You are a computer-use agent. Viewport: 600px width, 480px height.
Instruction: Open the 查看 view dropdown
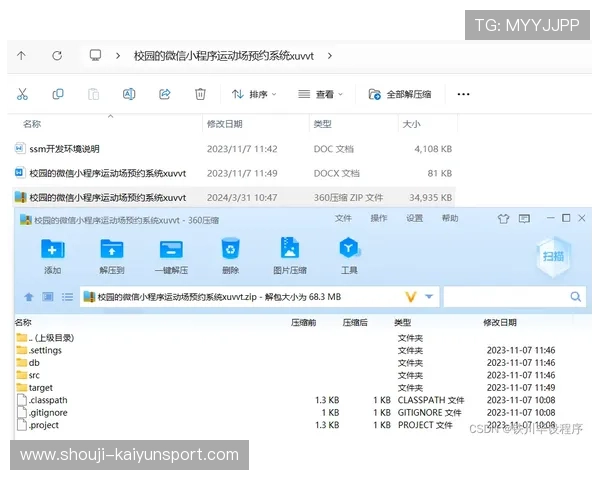tap(320, 94)
